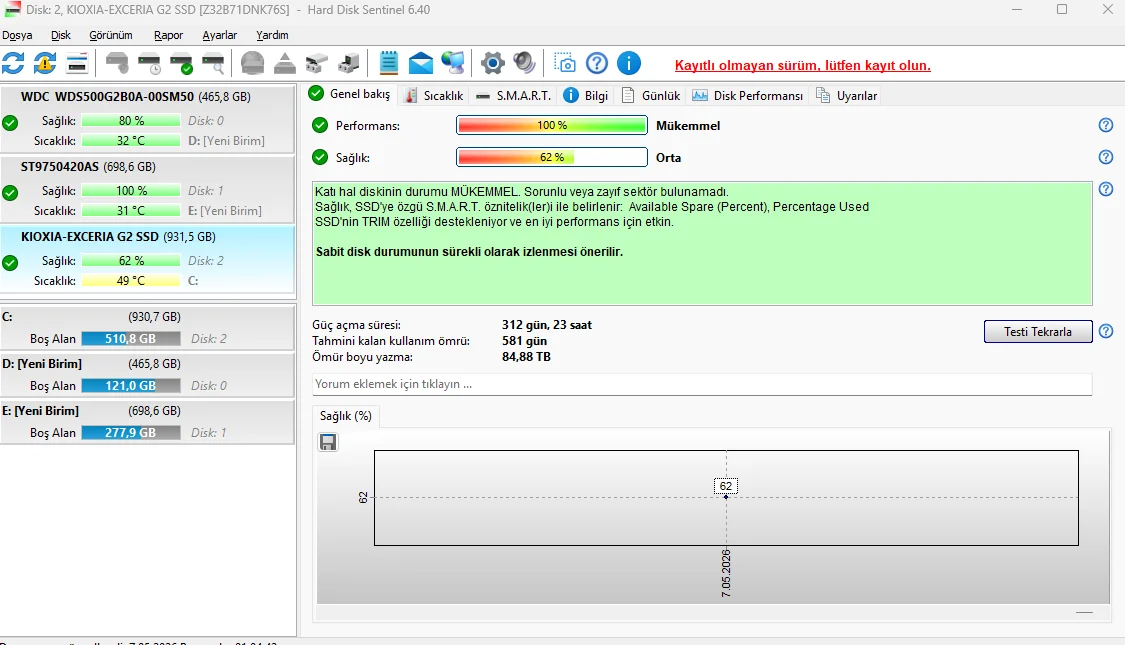The width and height of the screenshot is (1125, 645).
Task: Open the Dosya menu
Action: click(x=17, y=35)
